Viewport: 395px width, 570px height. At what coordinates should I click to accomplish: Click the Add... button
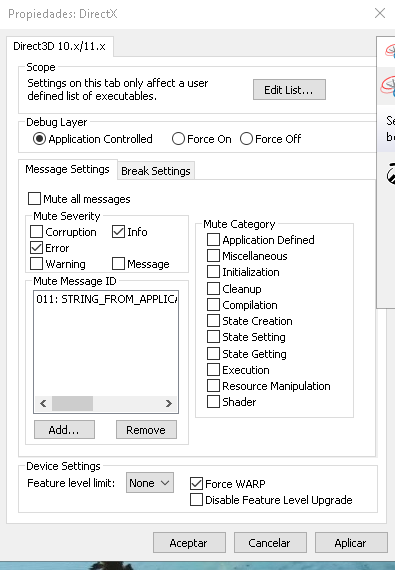[x=64, y=430]
